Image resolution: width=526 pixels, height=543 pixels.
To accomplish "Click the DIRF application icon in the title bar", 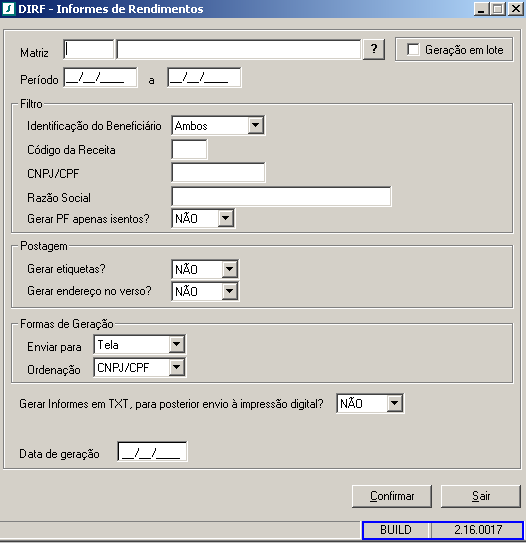I will pos(8,9).
